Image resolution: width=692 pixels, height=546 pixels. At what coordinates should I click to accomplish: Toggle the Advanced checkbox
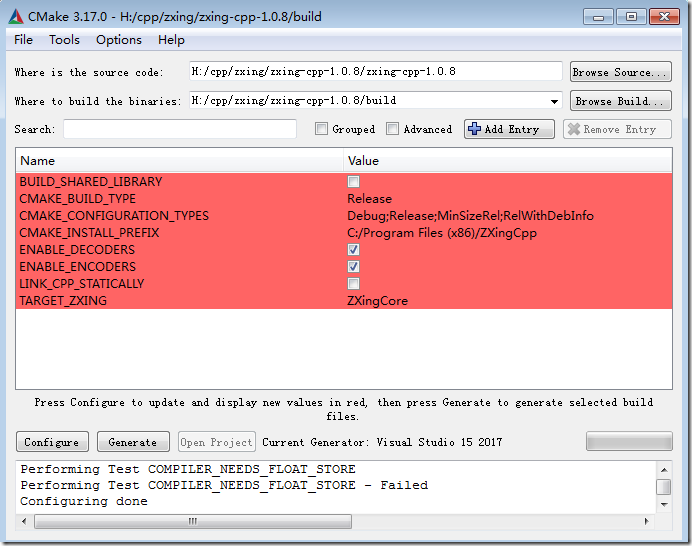pos(392,129)
